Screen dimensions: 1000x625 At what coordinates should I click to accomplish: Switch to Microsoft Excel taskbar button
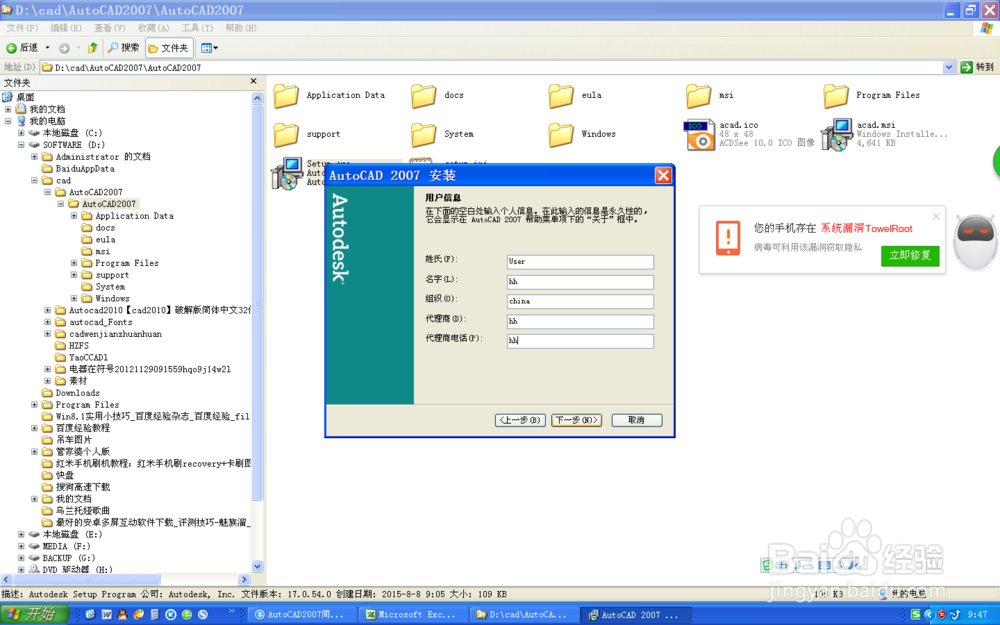pyautogui.click(x=412, y=615)
